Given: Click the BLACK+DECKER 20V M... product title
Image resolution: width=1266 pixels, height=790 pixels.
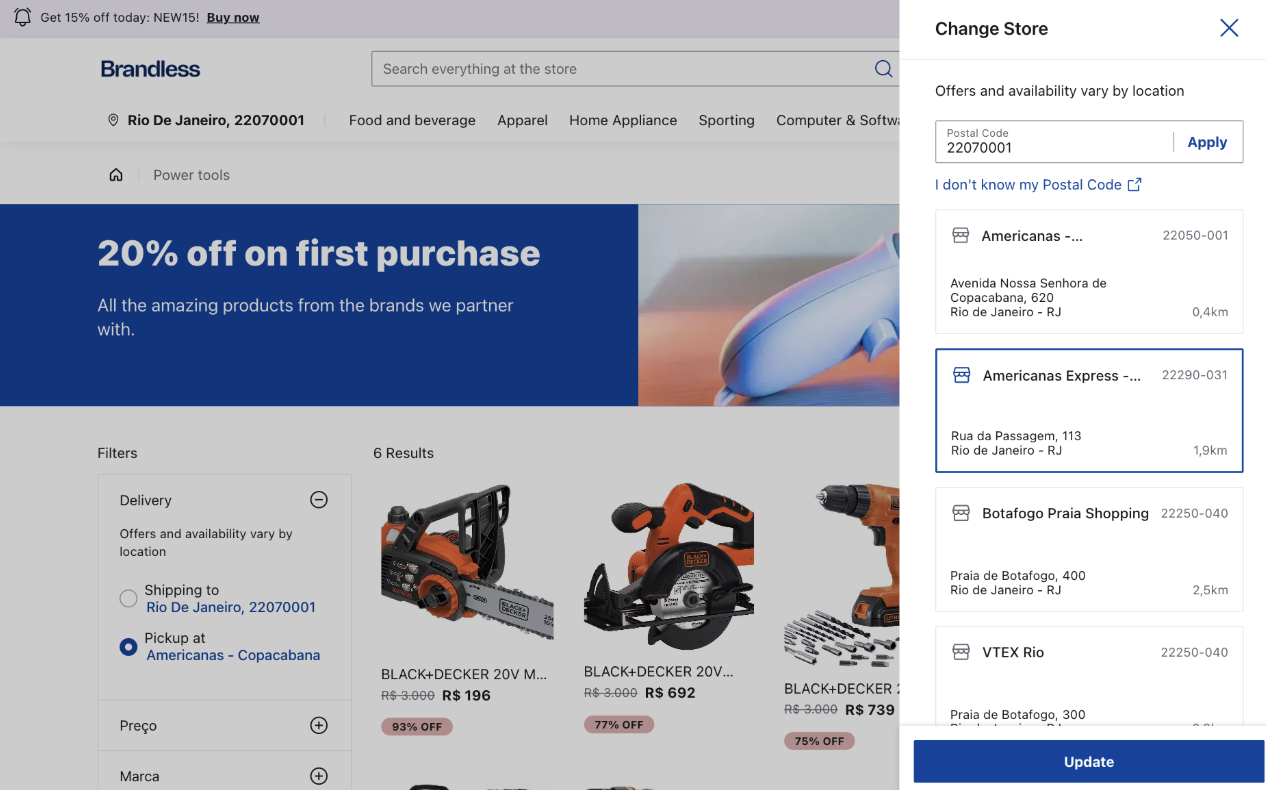Looking at the screenshot, I should point(464,675).
